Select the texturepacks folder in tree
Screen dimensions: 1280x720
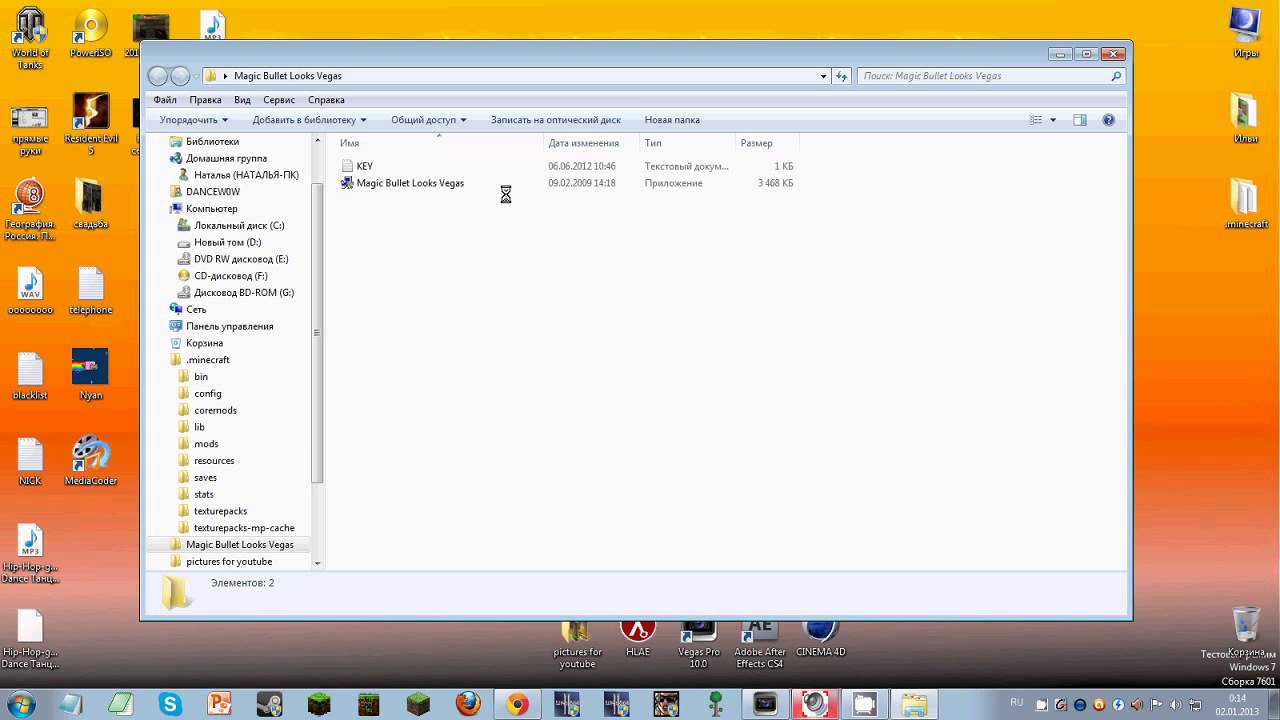click(220, 511)
